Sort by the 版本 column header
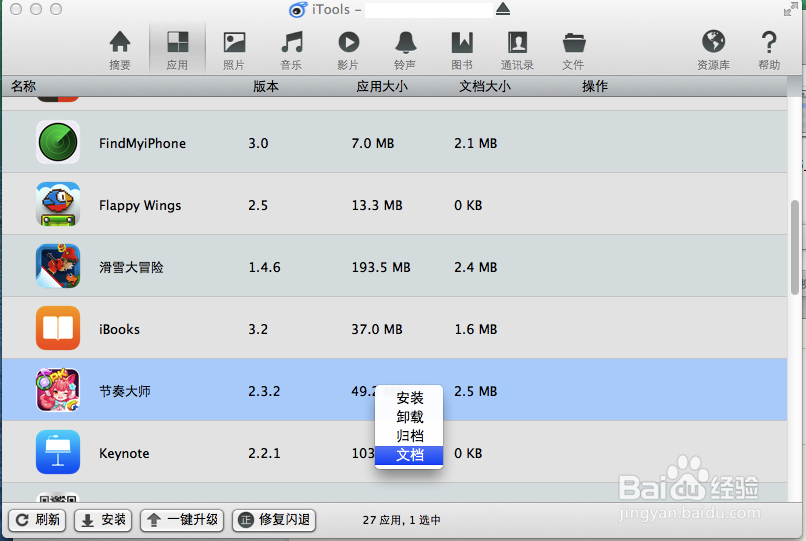 point(266,86)
